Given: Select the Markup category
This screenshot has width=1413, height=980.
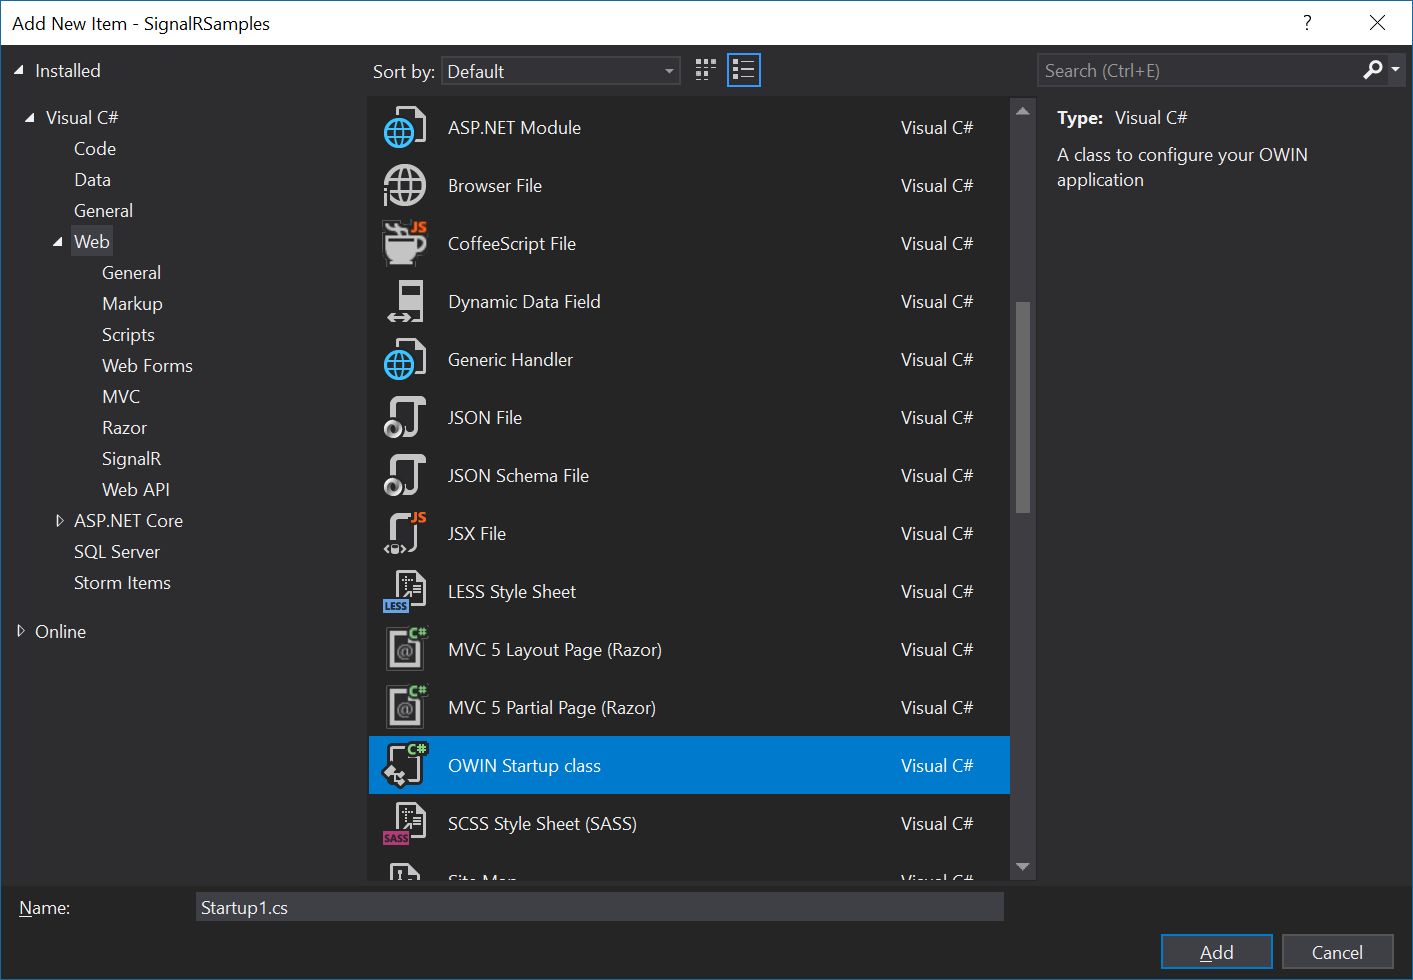Looking at the screenshot, I should [x=132, y=304].
